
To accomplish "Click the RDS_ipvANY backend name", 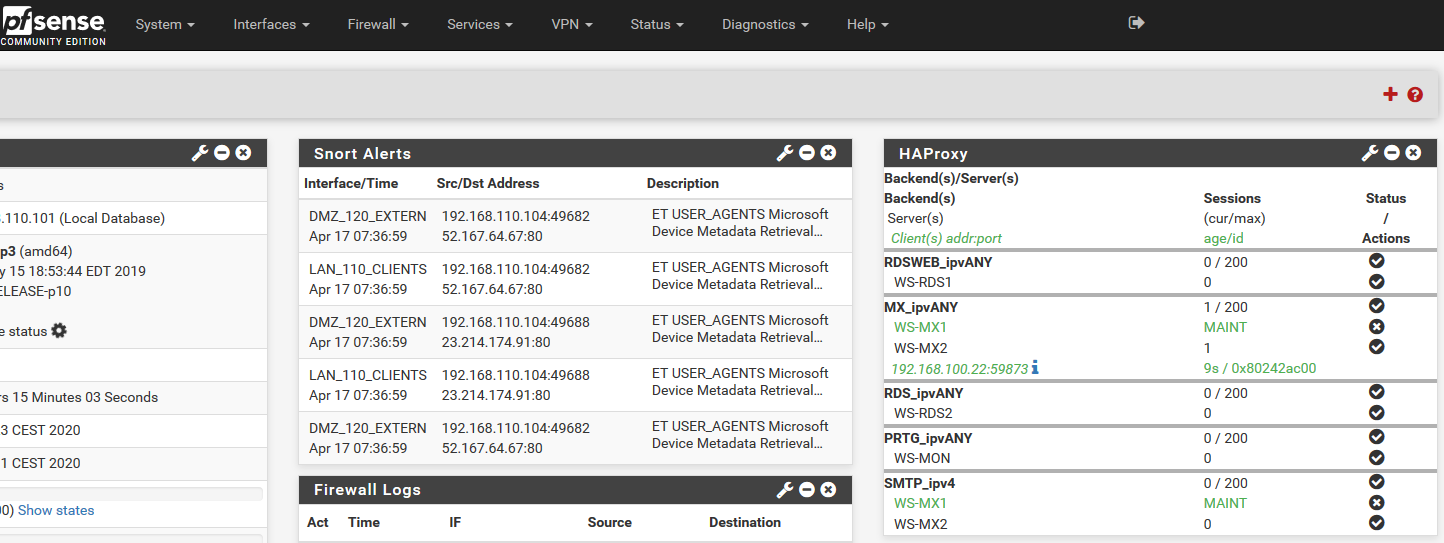I will pyautogui.click(x=924, y=393).
